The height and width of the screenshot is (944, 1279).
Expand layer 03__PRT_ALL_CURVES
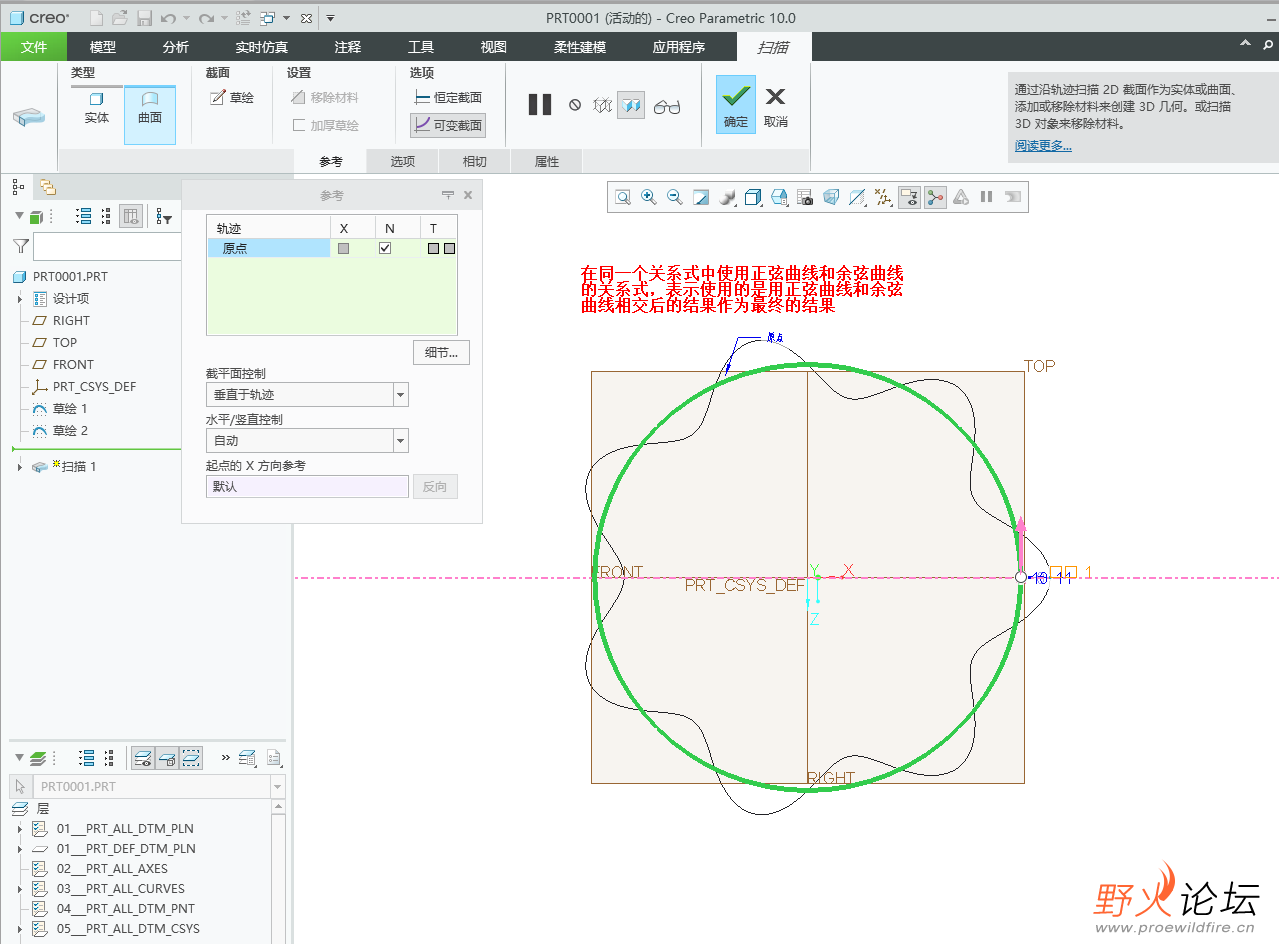20,889
